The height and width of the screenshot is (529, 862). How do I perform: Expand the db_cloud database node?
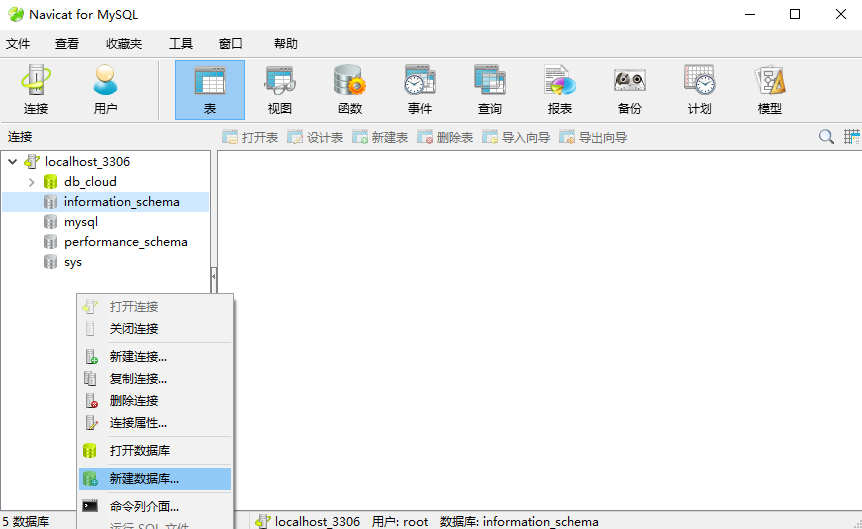pos(31,181)
